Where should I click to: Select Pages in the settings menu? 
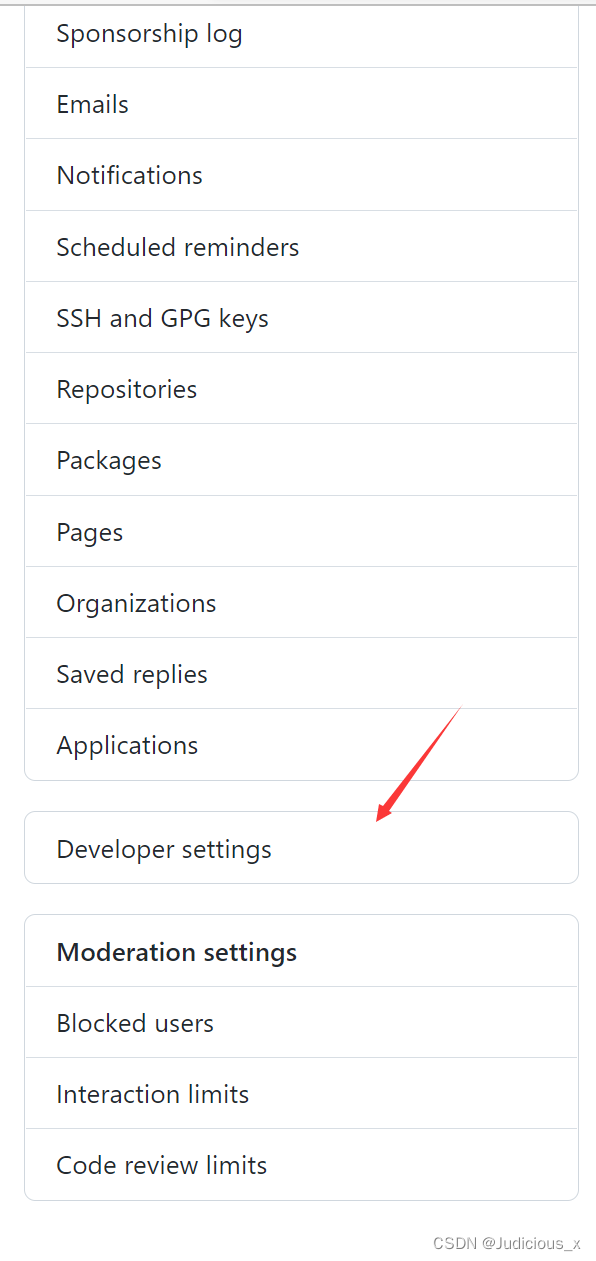click(301, 532)
